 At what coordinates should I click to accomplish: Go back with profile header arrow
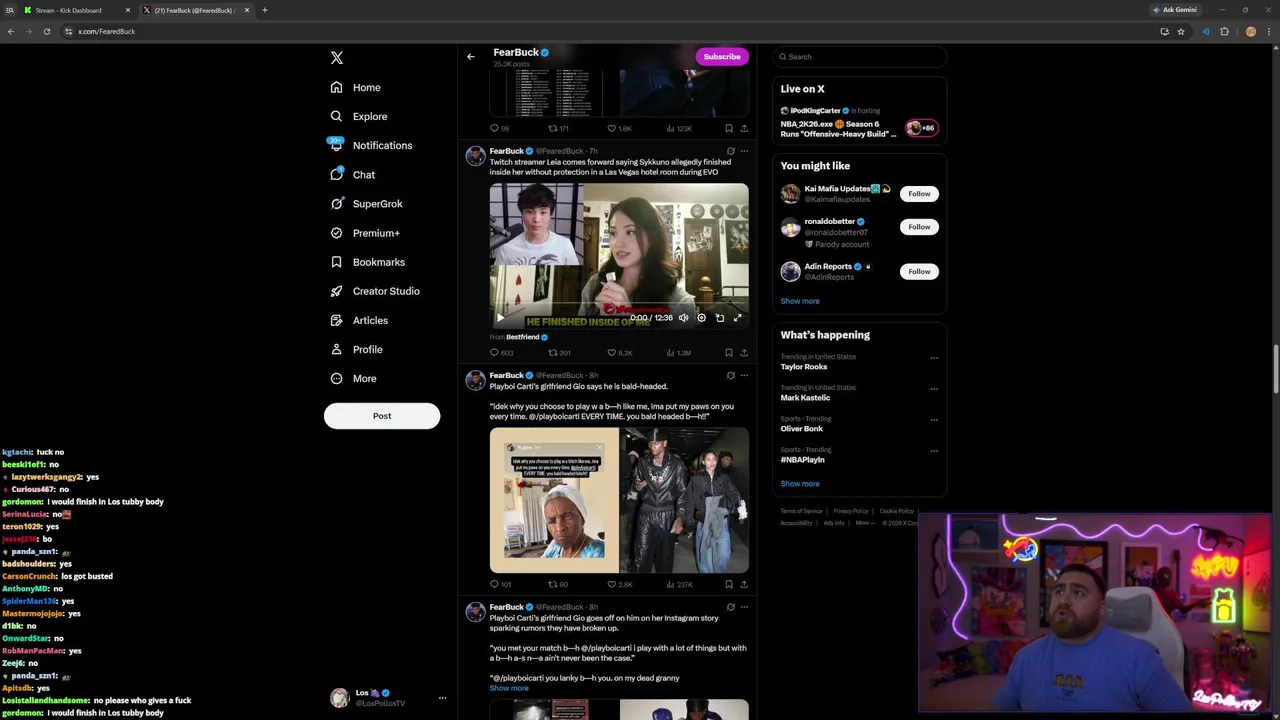(x=471, y=56)
